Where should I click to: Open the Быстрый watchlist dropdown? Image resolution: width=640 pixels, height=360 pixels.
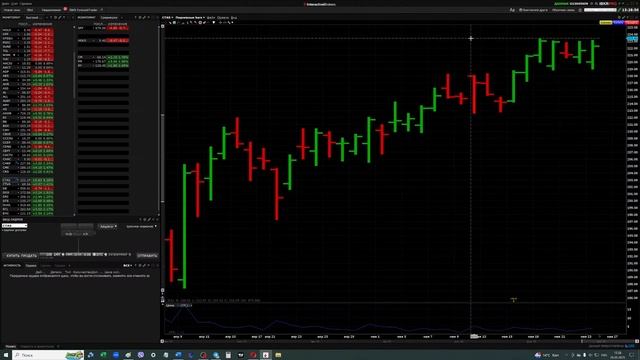[33, 18]
